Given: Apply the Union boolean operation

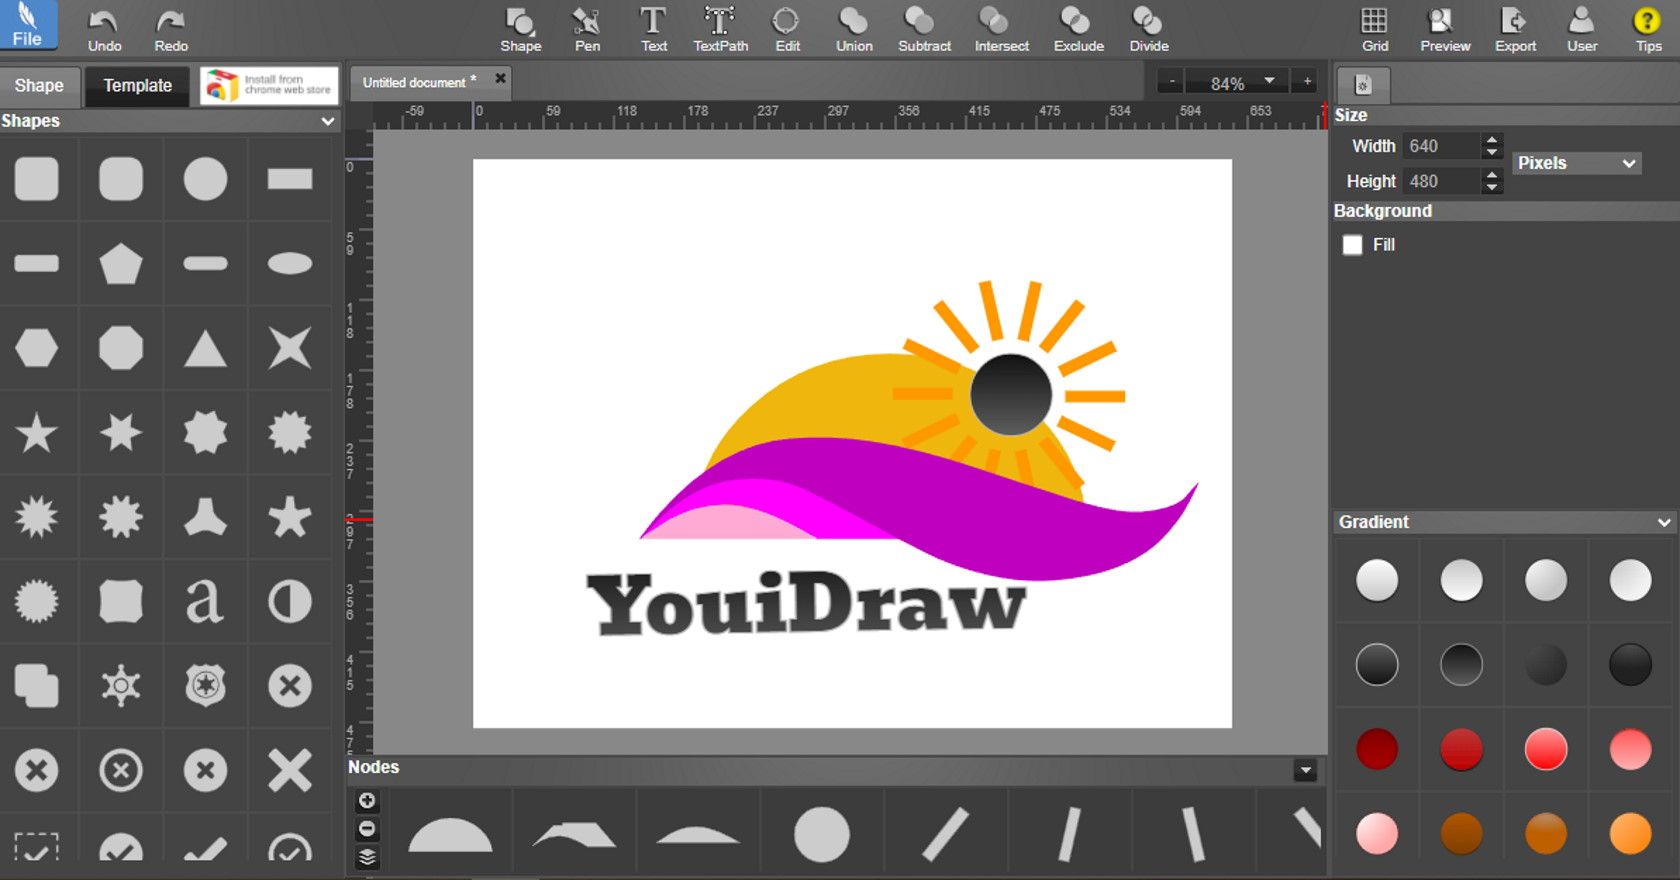Looking at the screenshot, I should pos(854,29).
